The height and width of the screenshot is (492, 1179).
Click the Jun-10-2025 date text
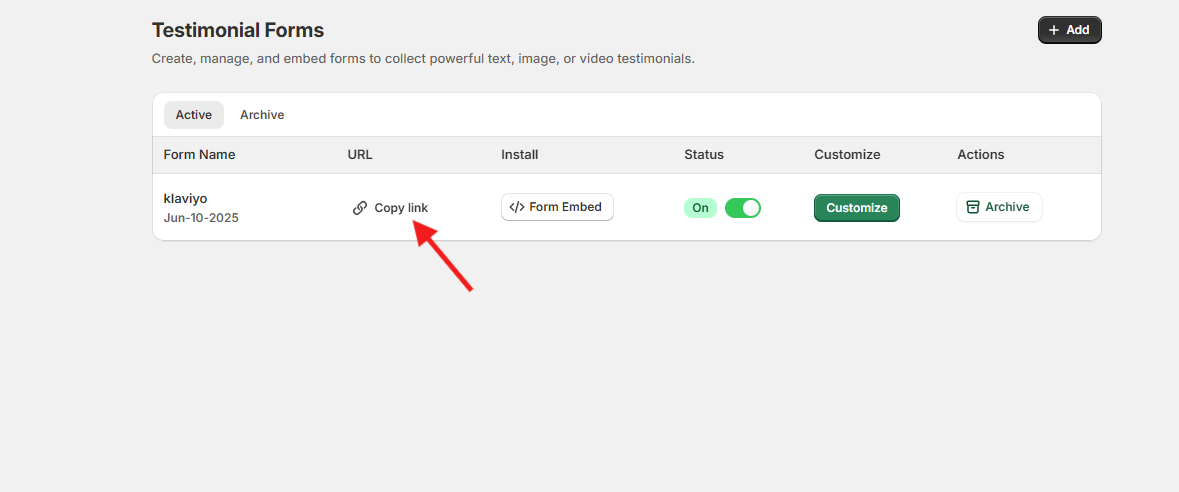[201, 217]
